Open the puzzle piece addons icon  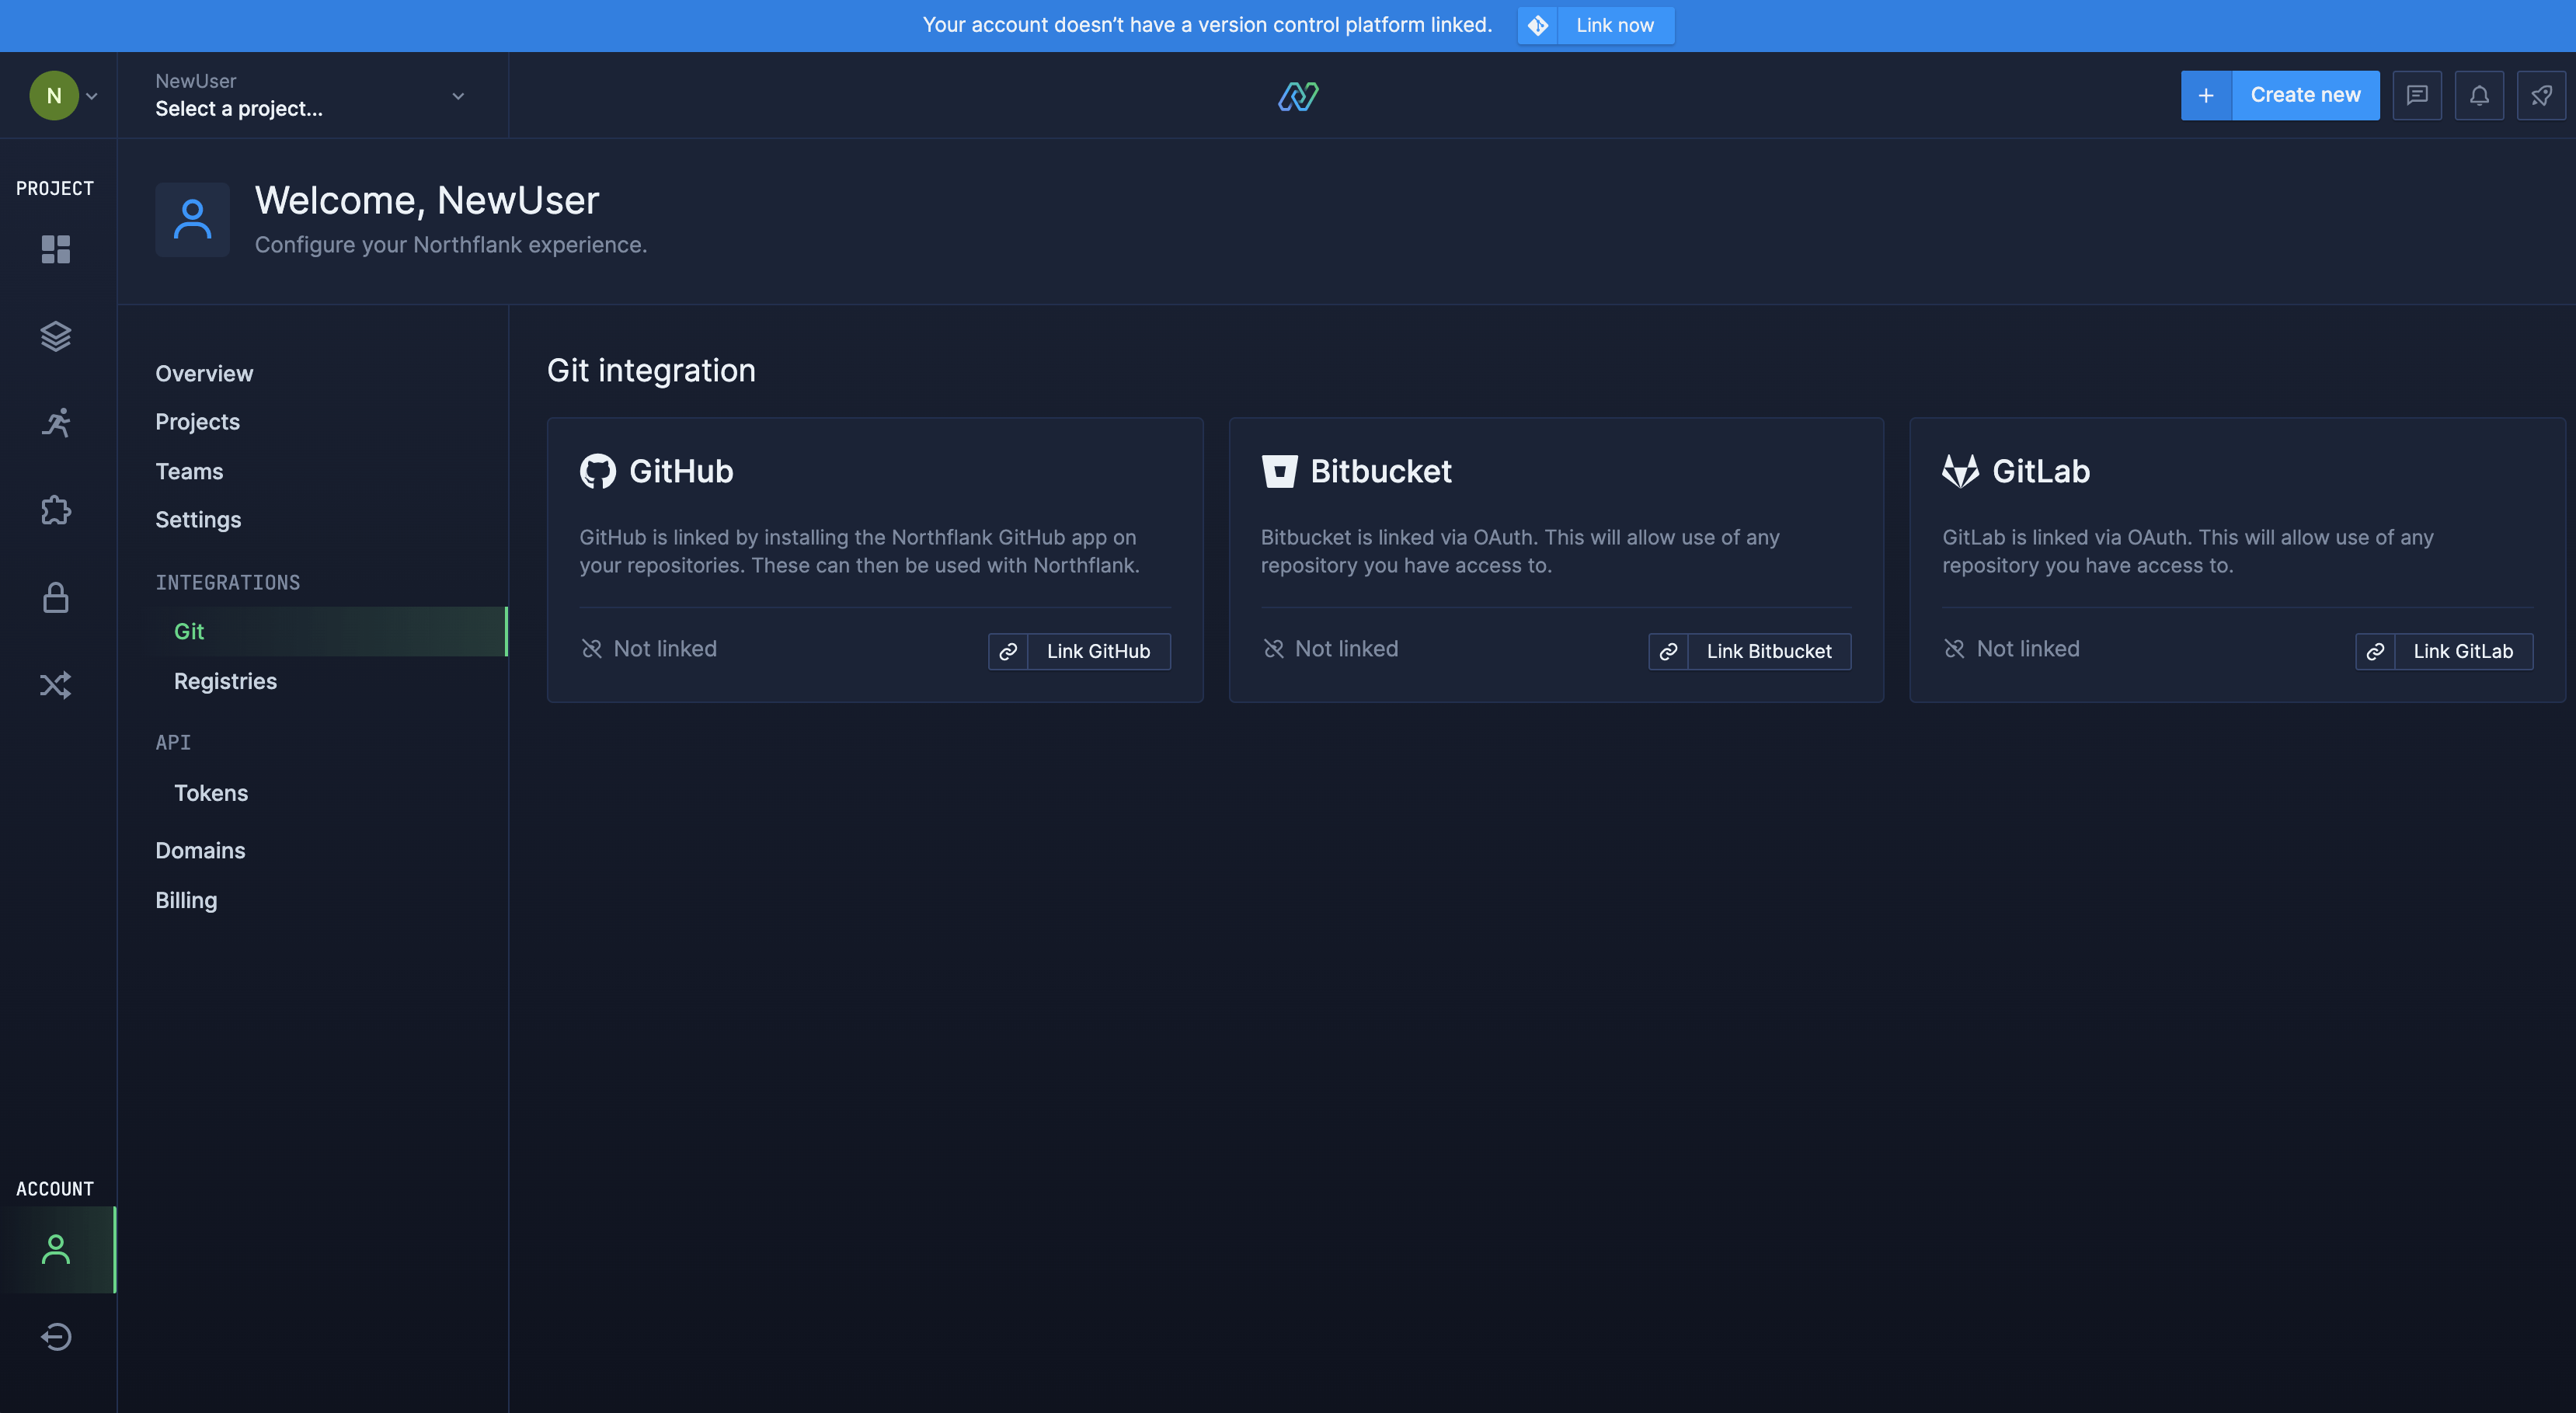pyautogui.click(x=56, y=510)
